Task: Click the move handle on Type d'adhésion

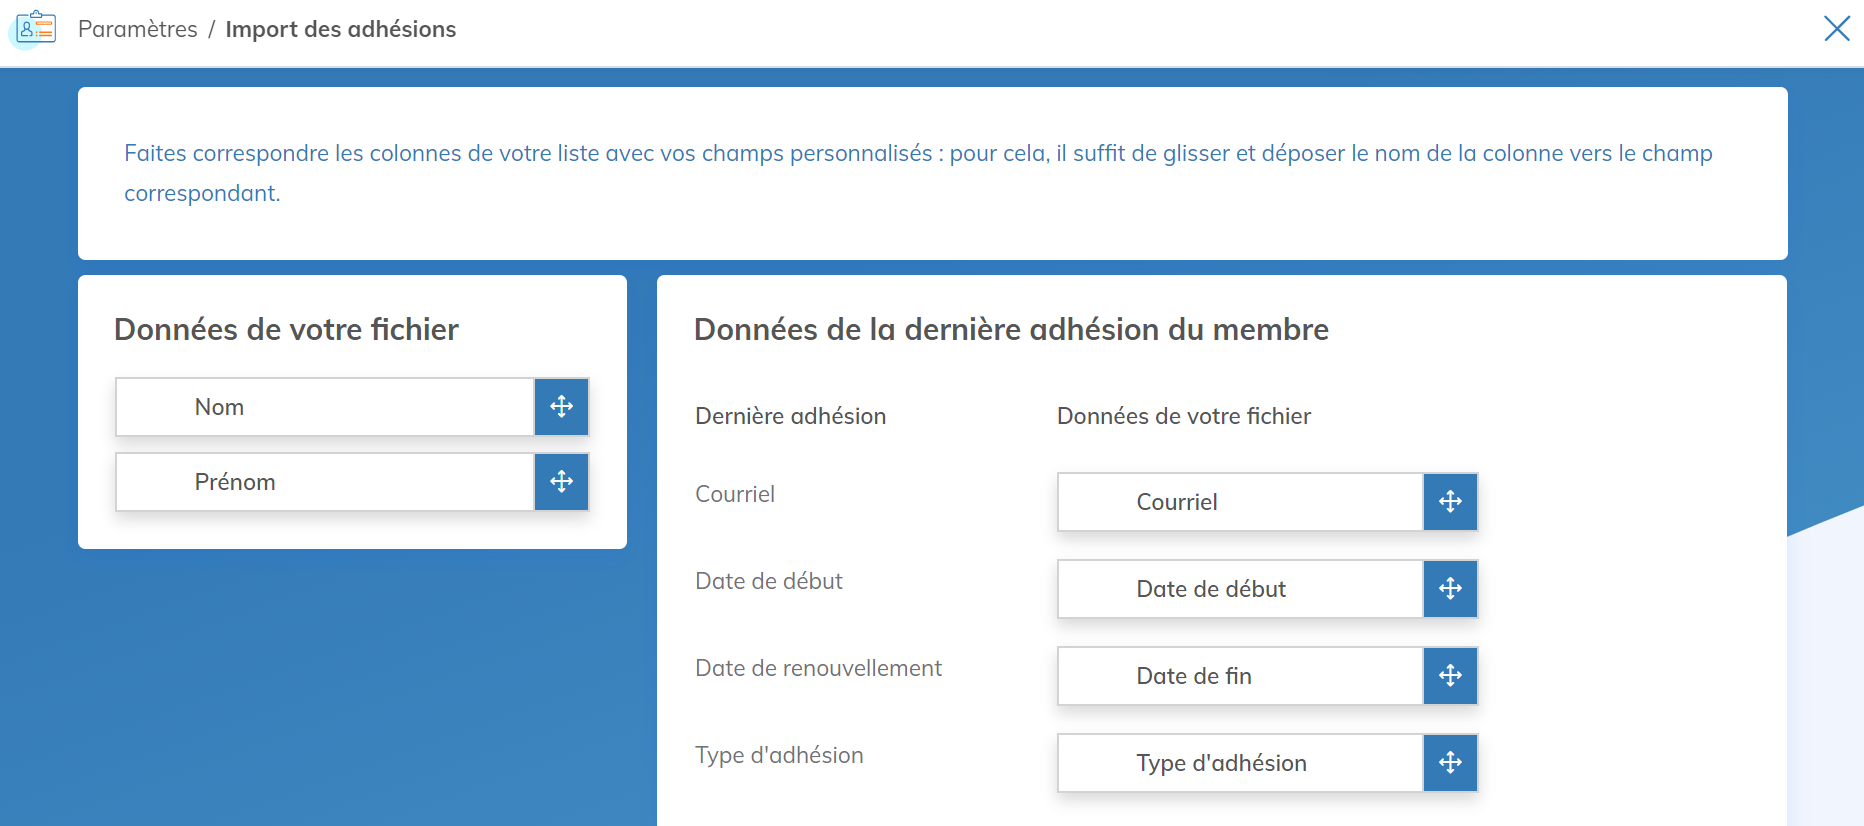Action: coord(1450,763)
